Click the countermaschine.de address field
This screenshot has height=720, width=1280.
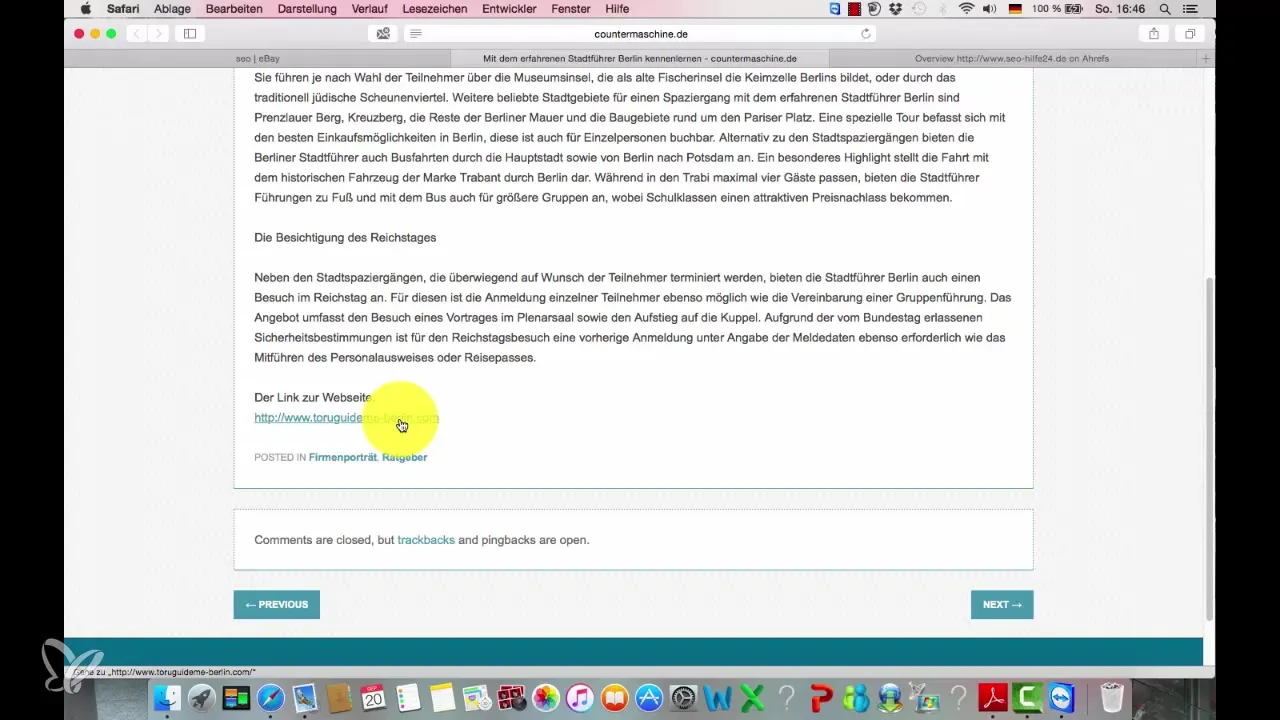click(641, 34)
